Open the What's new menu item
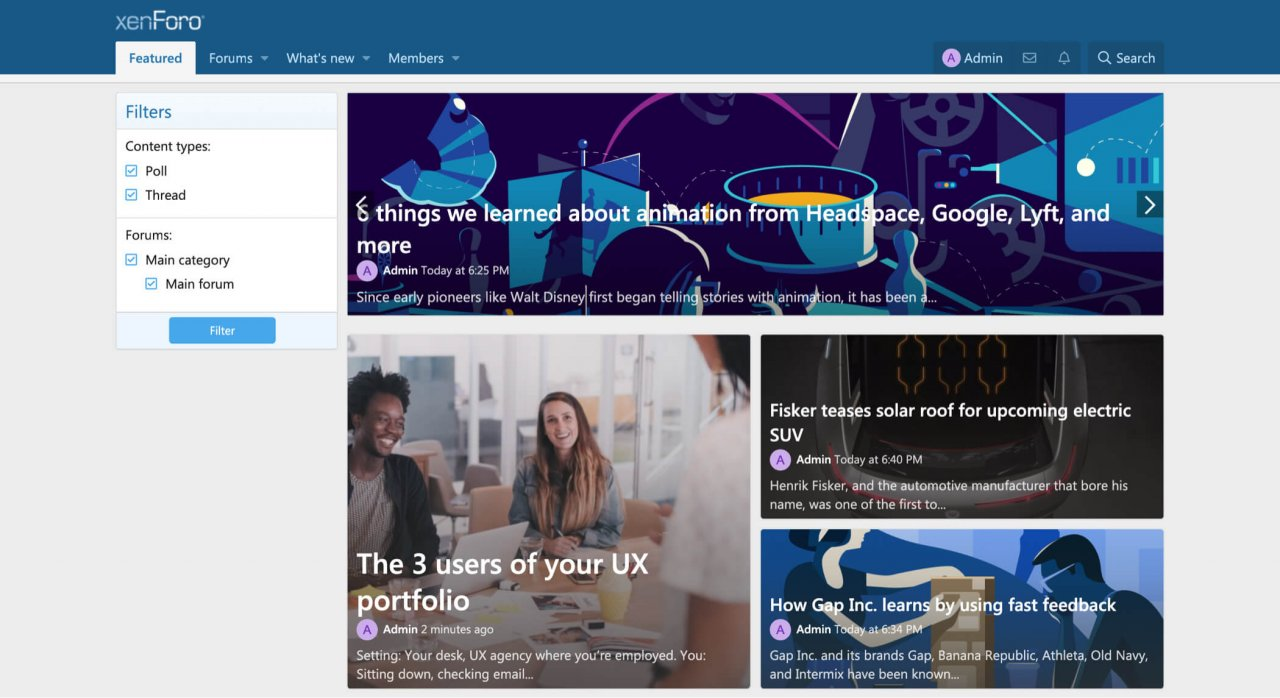Image resolution: width=1280 pixels, height=698 pixels. pos(320,58)
